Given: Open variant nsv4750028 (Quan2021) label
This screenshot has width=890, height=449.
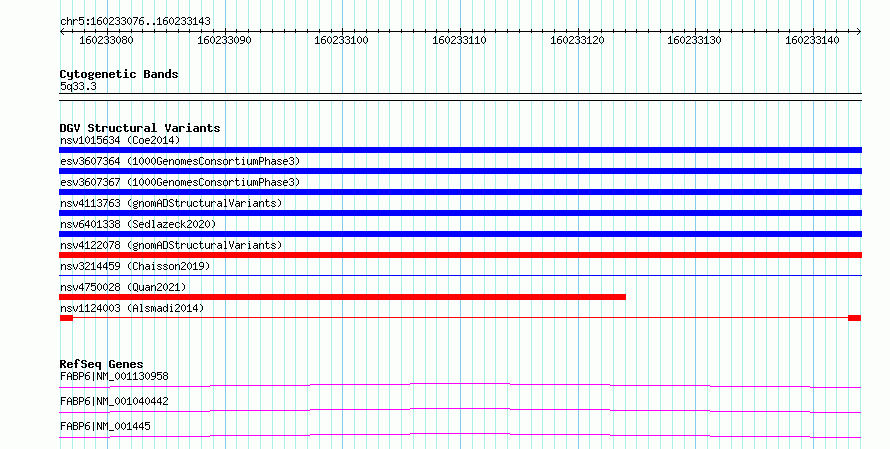Looking at the screenshot, I should coord(123,287).
